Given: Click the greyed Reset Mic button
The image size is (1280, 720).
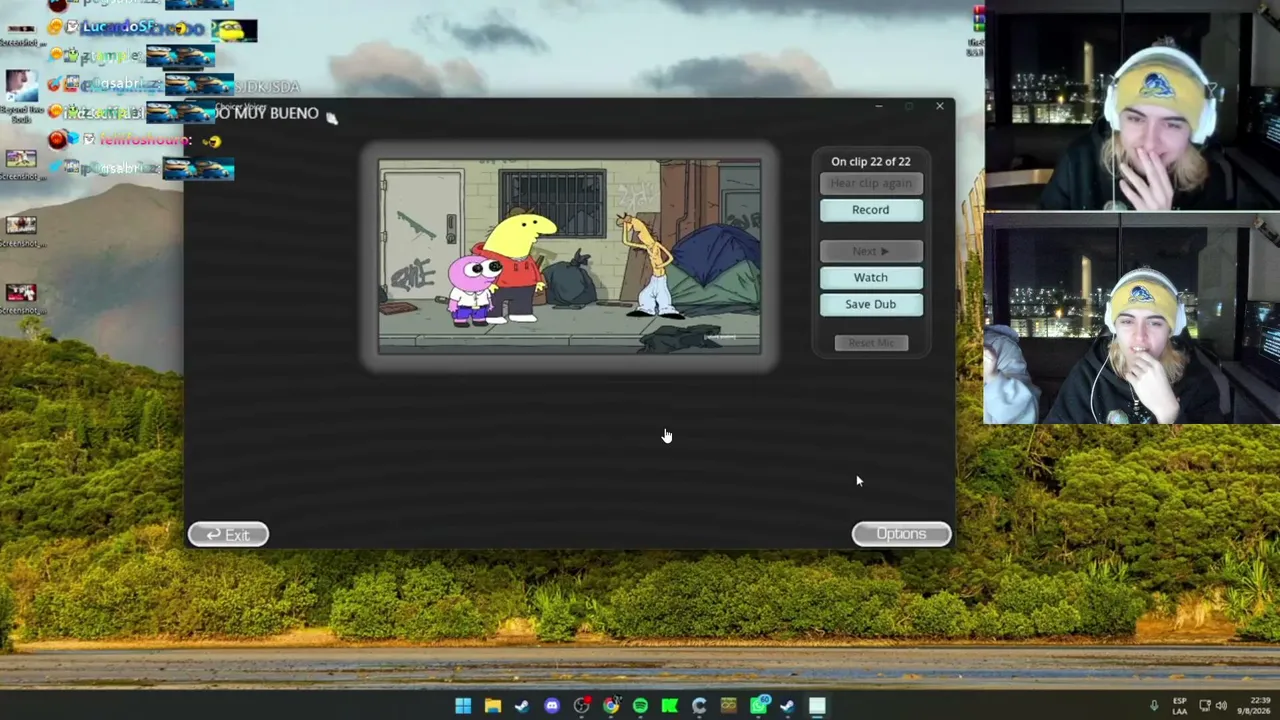Looking at the screenshot, I should [871, 343].
